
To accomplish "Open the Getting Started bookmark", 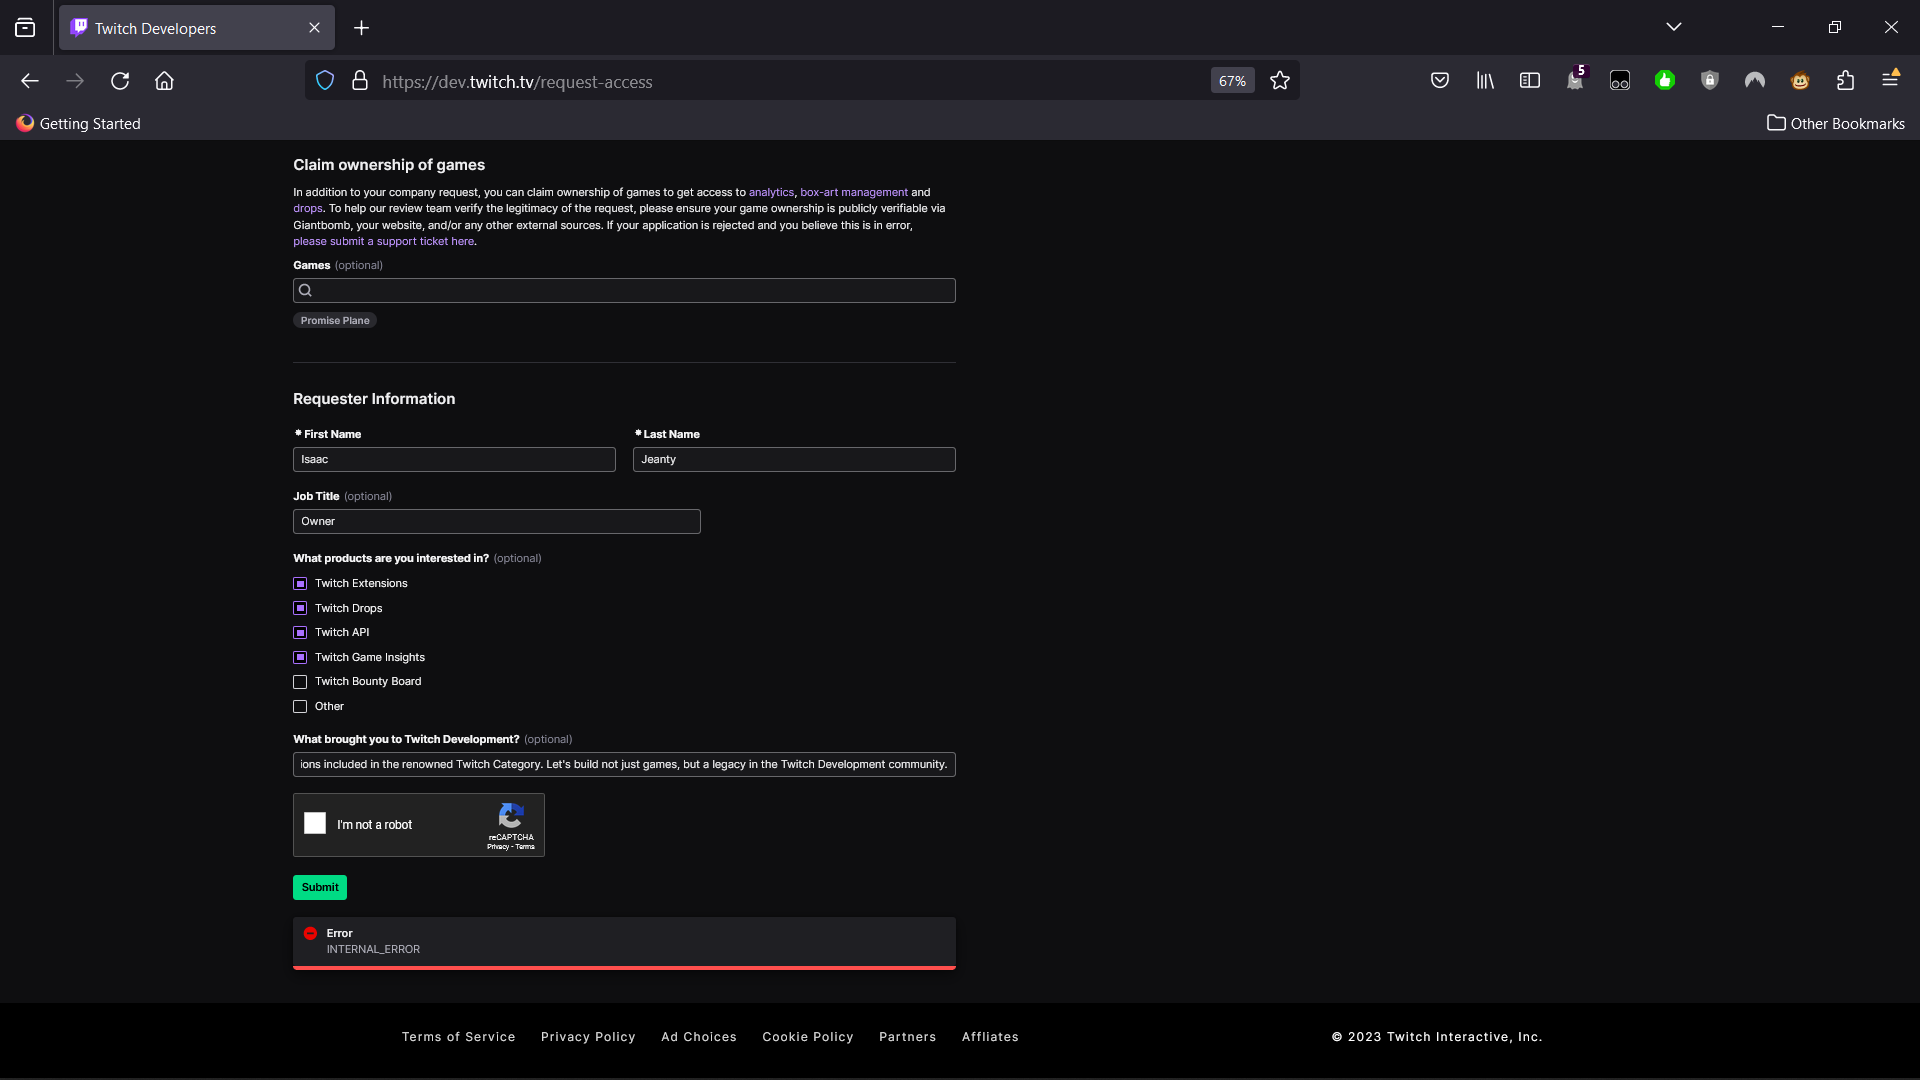I will pos(78,123).
